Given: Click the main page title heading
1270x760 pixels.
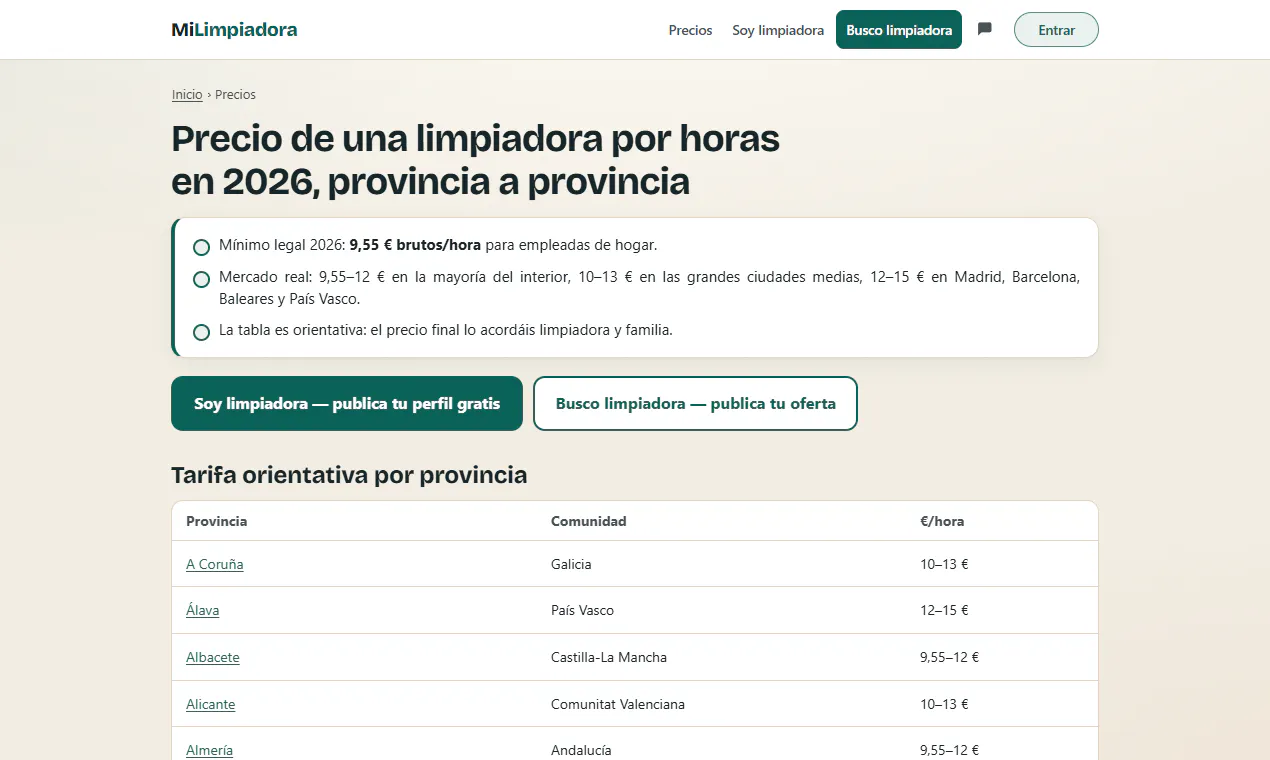Looking at the screenshot, I should coord(475,160).
